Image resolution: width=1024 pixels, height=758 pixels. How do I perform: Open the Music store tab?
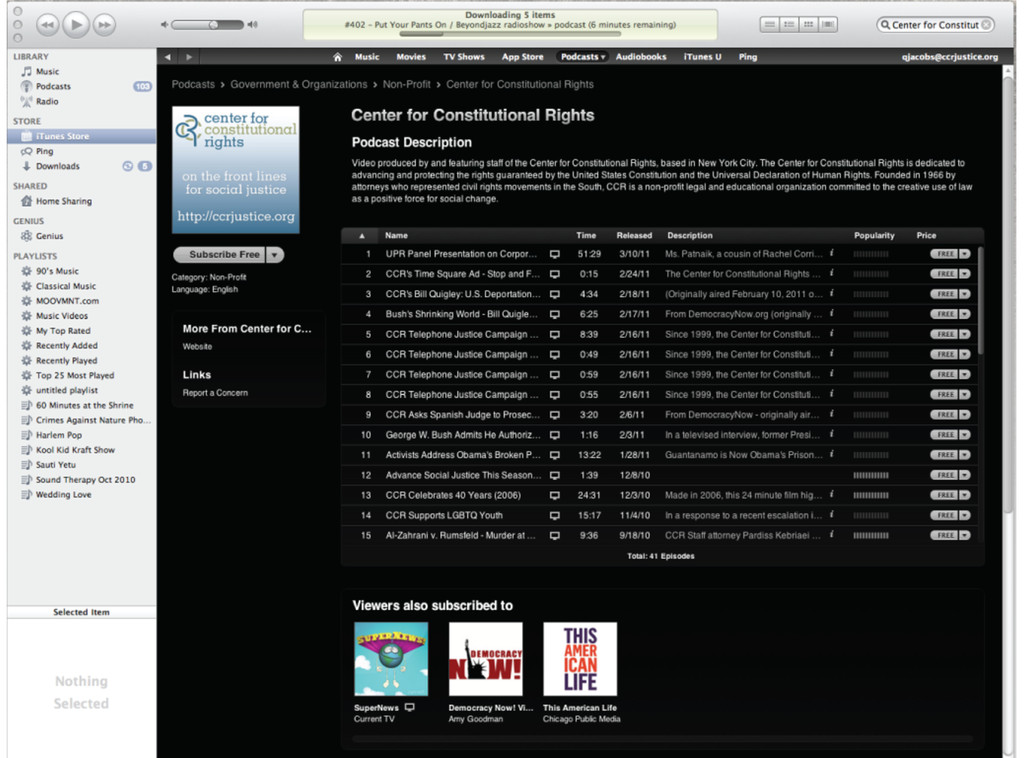(367, 57)
